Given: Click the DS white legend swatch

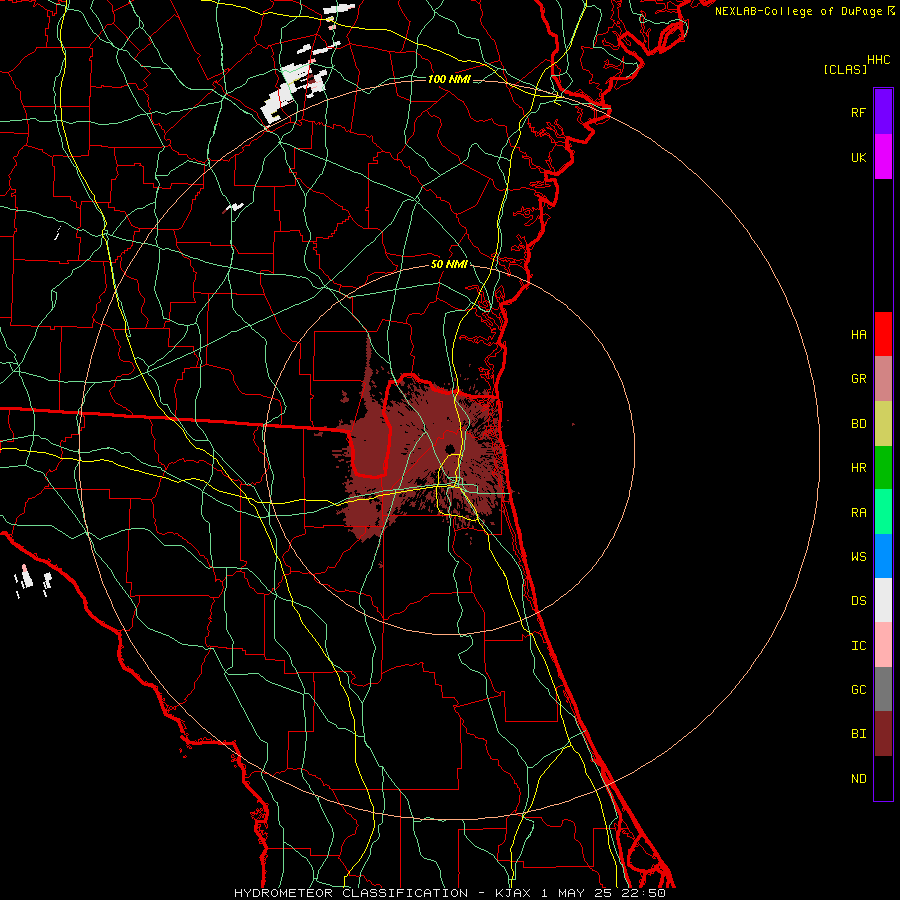Looking at the screenshot, I should pos(883,600).
